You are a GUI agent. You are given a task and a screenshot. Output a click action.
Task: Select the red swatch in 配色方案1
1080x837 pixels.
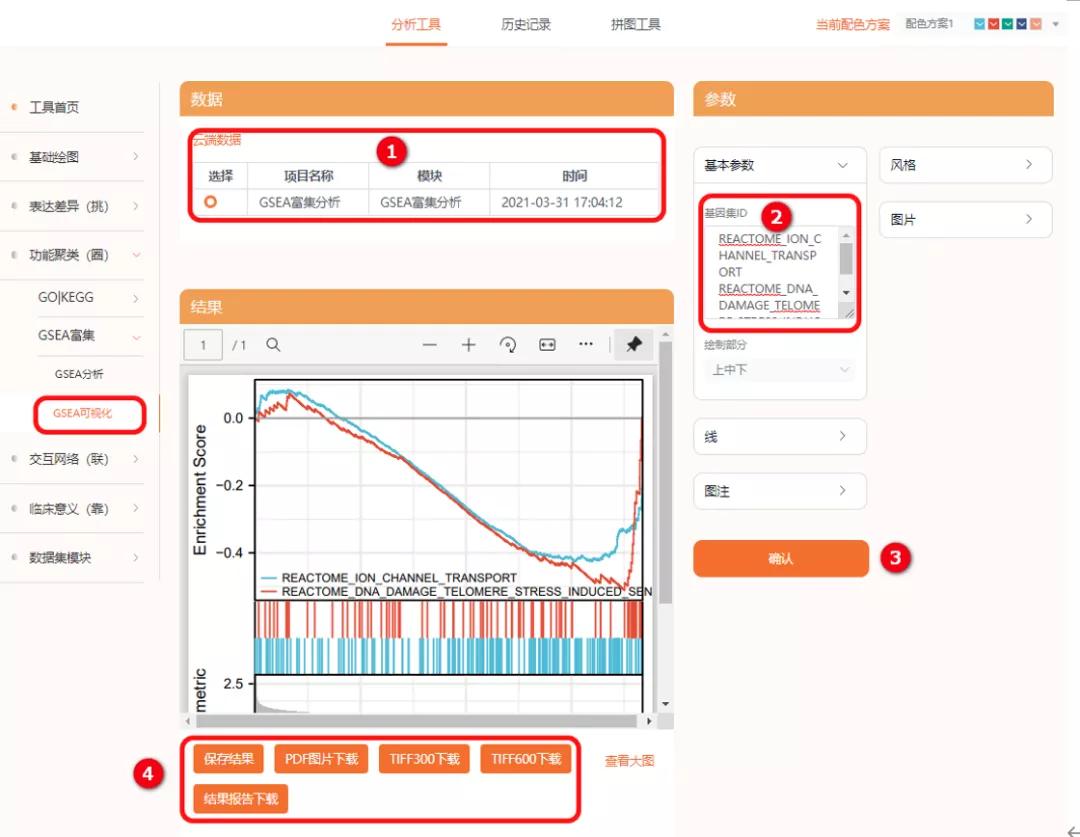993,23
